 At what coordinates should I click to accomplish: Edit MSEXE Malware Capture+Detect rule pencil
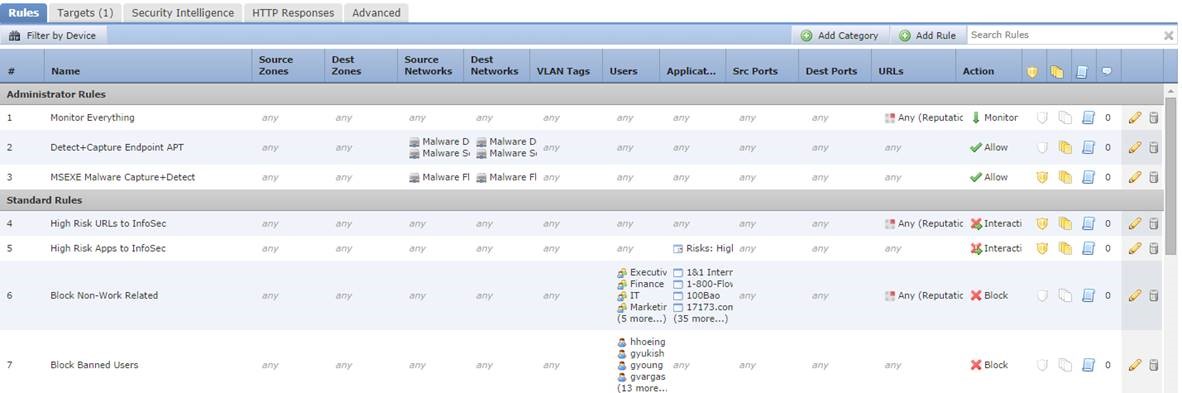[x=1135, y=177]
